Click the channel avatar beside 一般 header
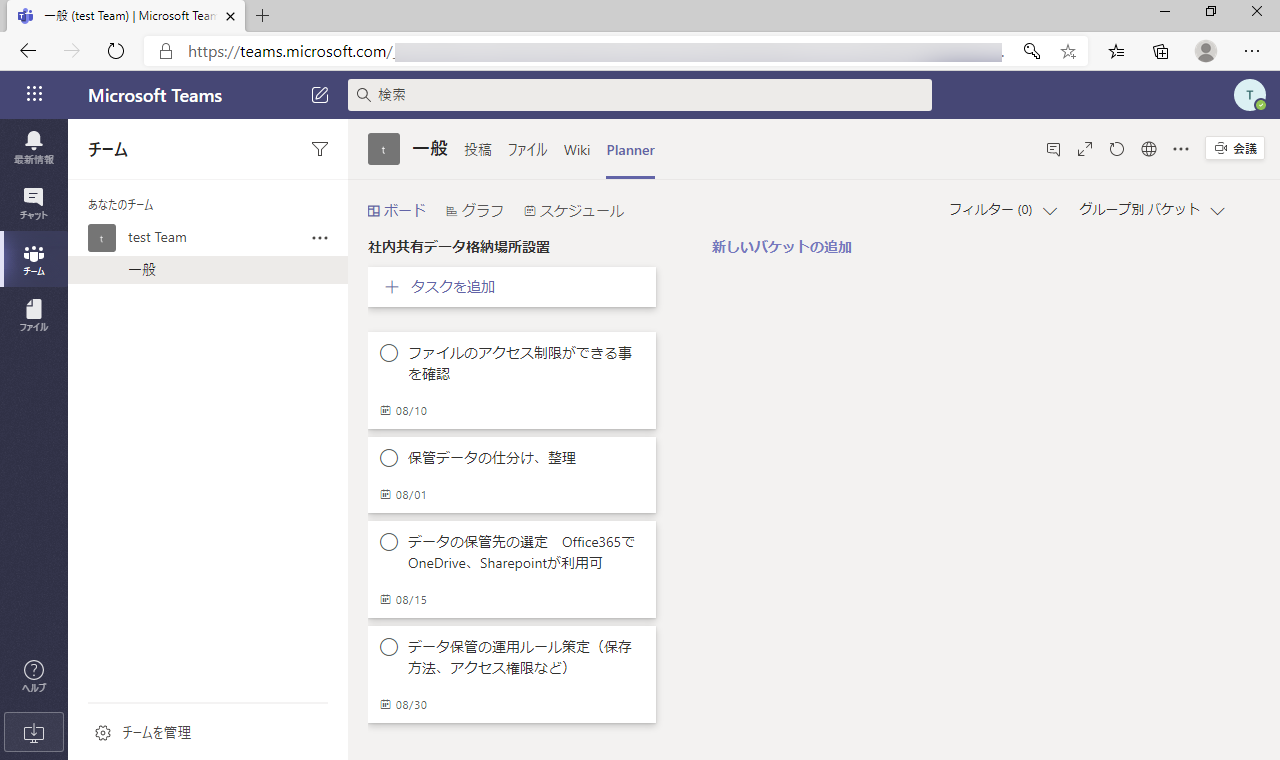This screenshot has height=760, width=1280. (384, 149)
